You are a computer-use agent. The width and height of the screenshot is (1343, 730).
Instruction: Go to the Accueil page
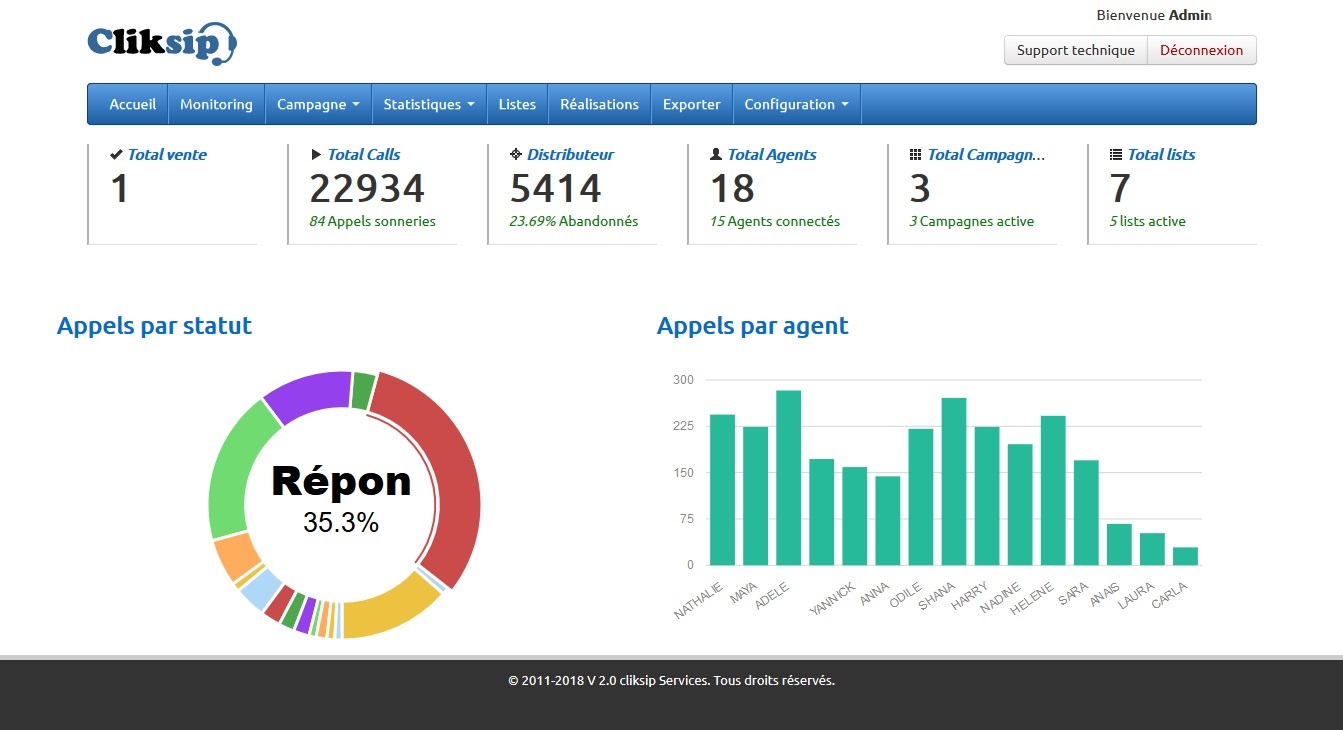(132, 104)
